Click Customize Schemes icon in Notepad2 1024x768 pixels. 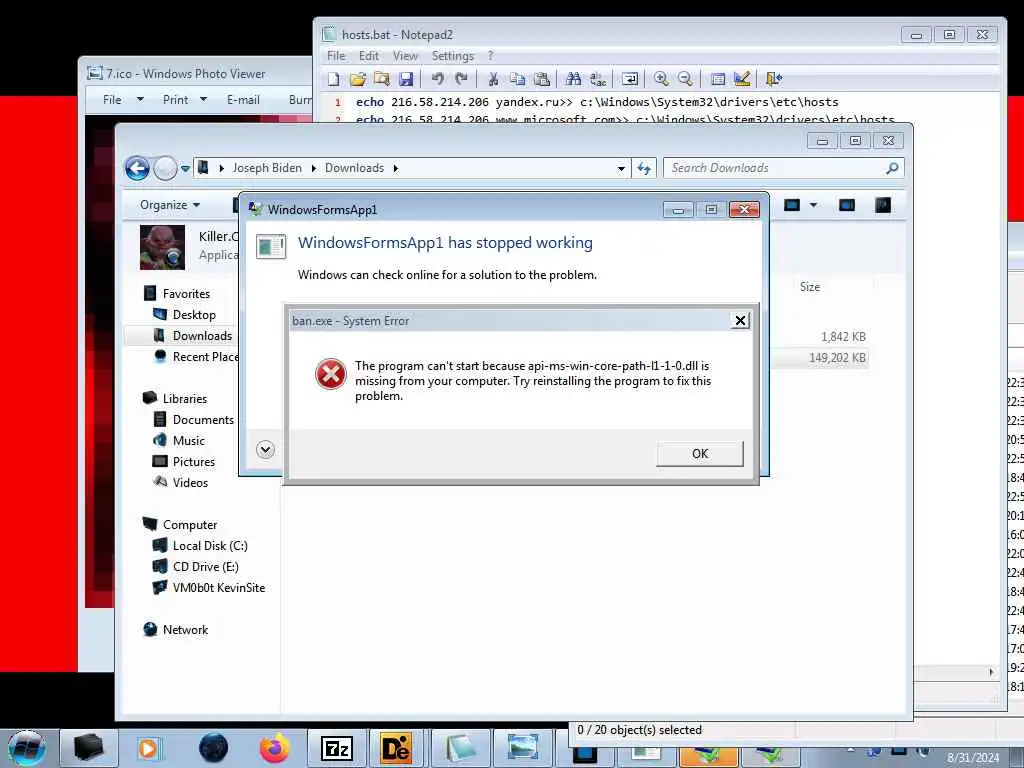[742, 79]
